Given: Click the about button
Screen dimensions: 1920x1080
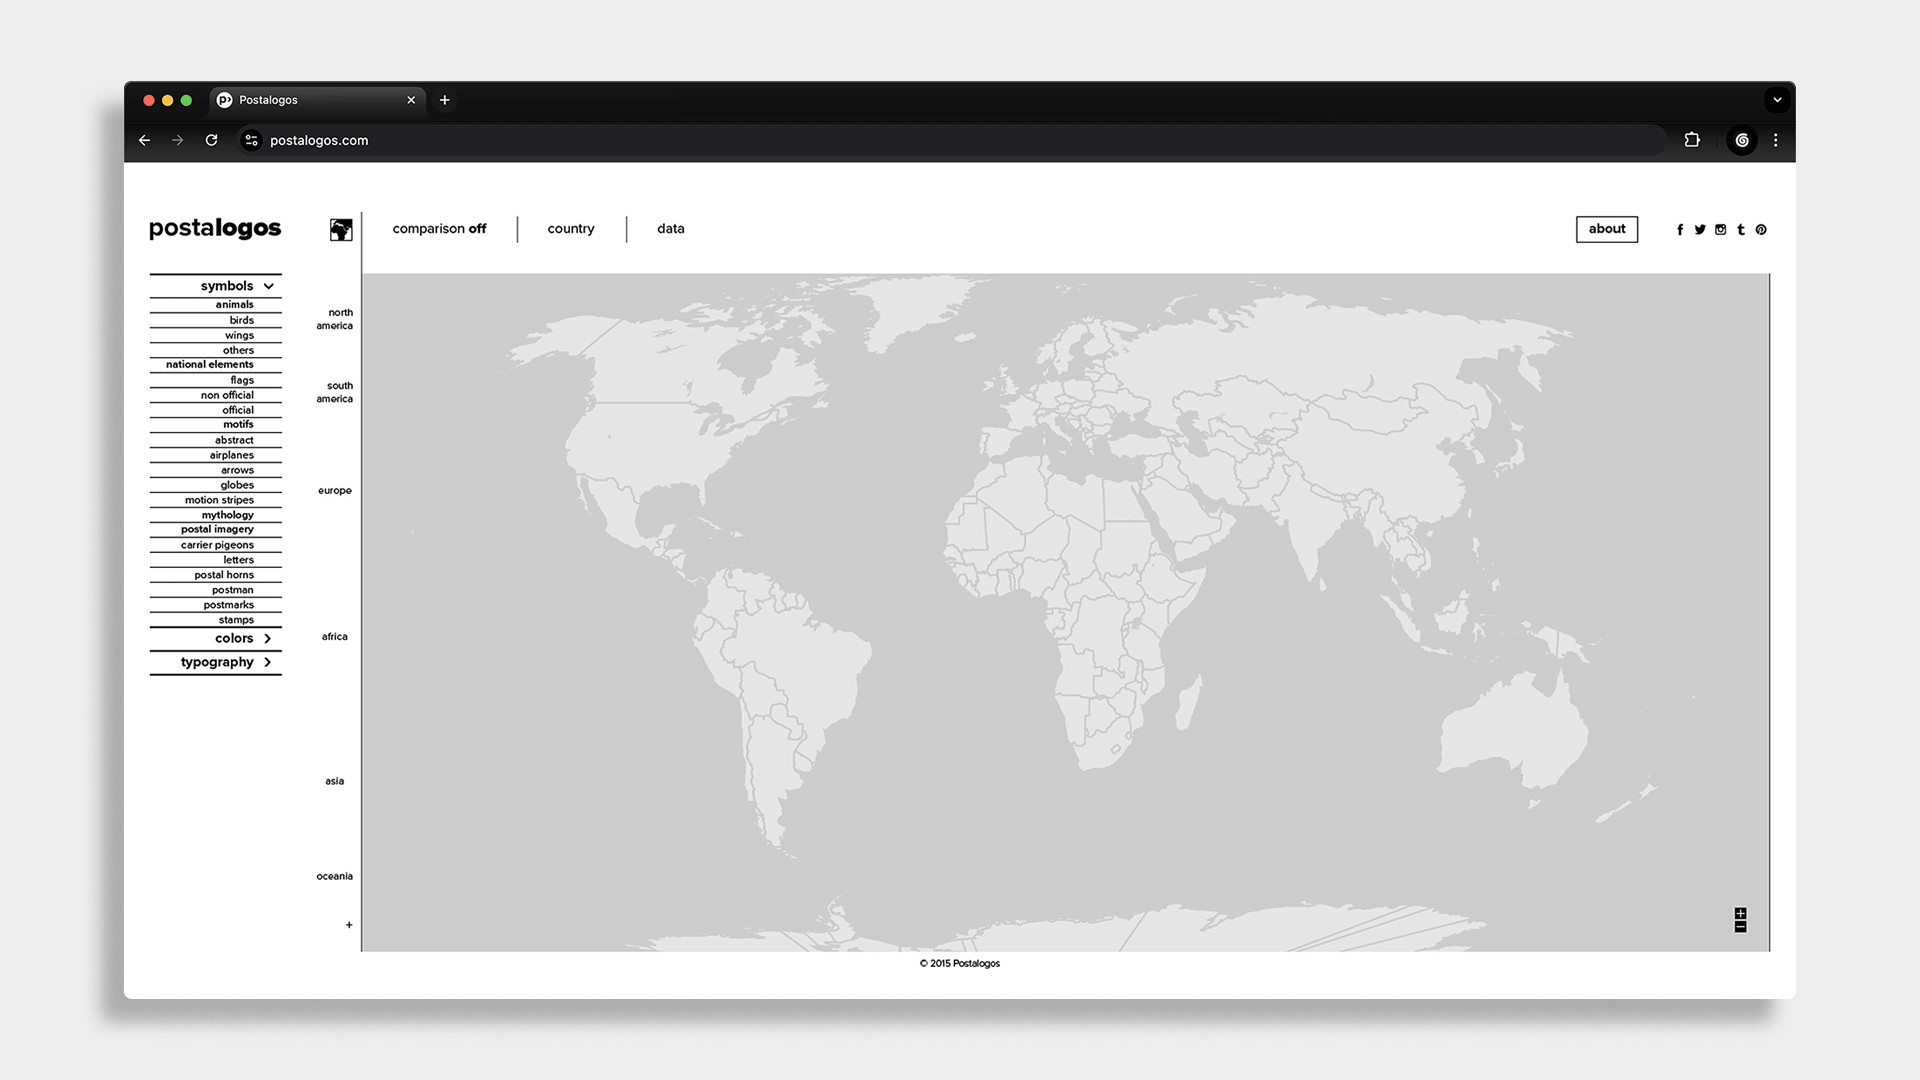Looking at the screenshot, I should click(1607, 229).
